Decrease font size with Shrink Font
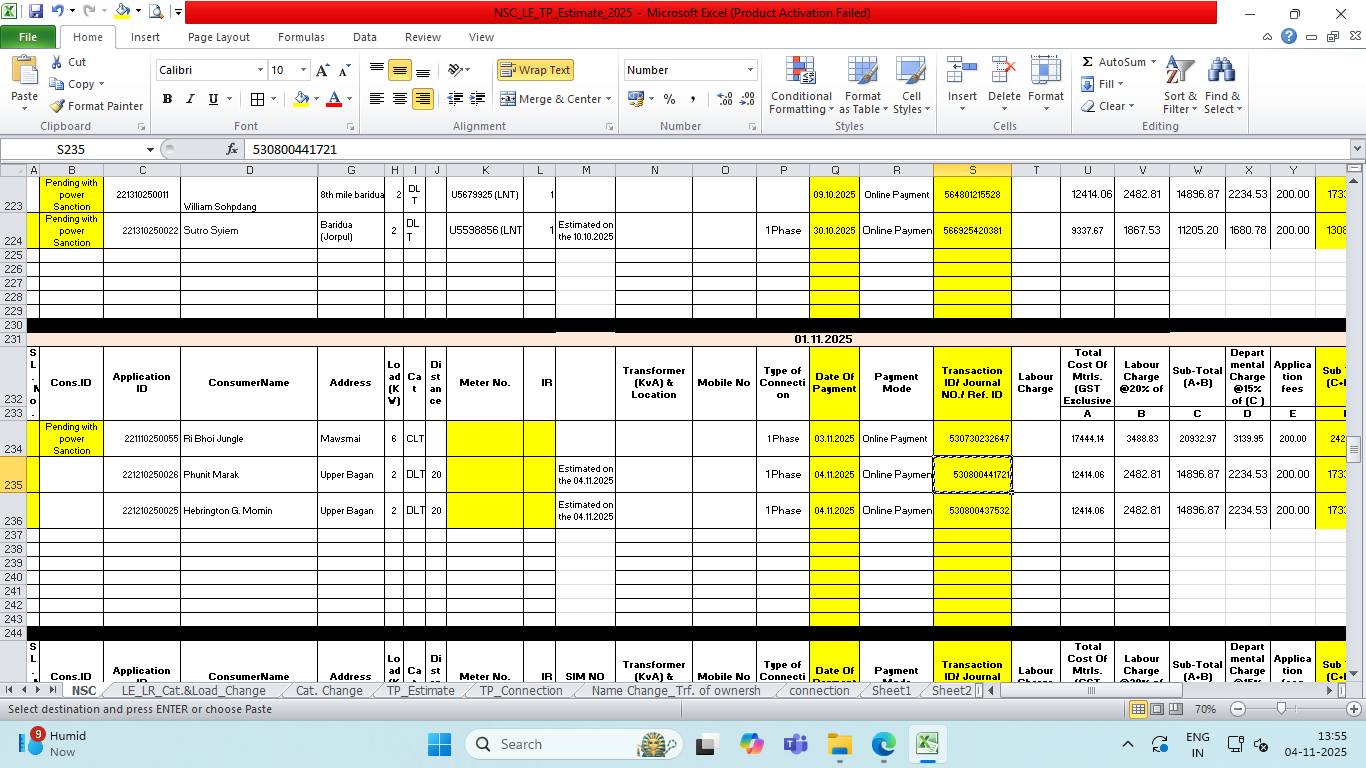The image size is (1366, 768). [x=344, y=70]
